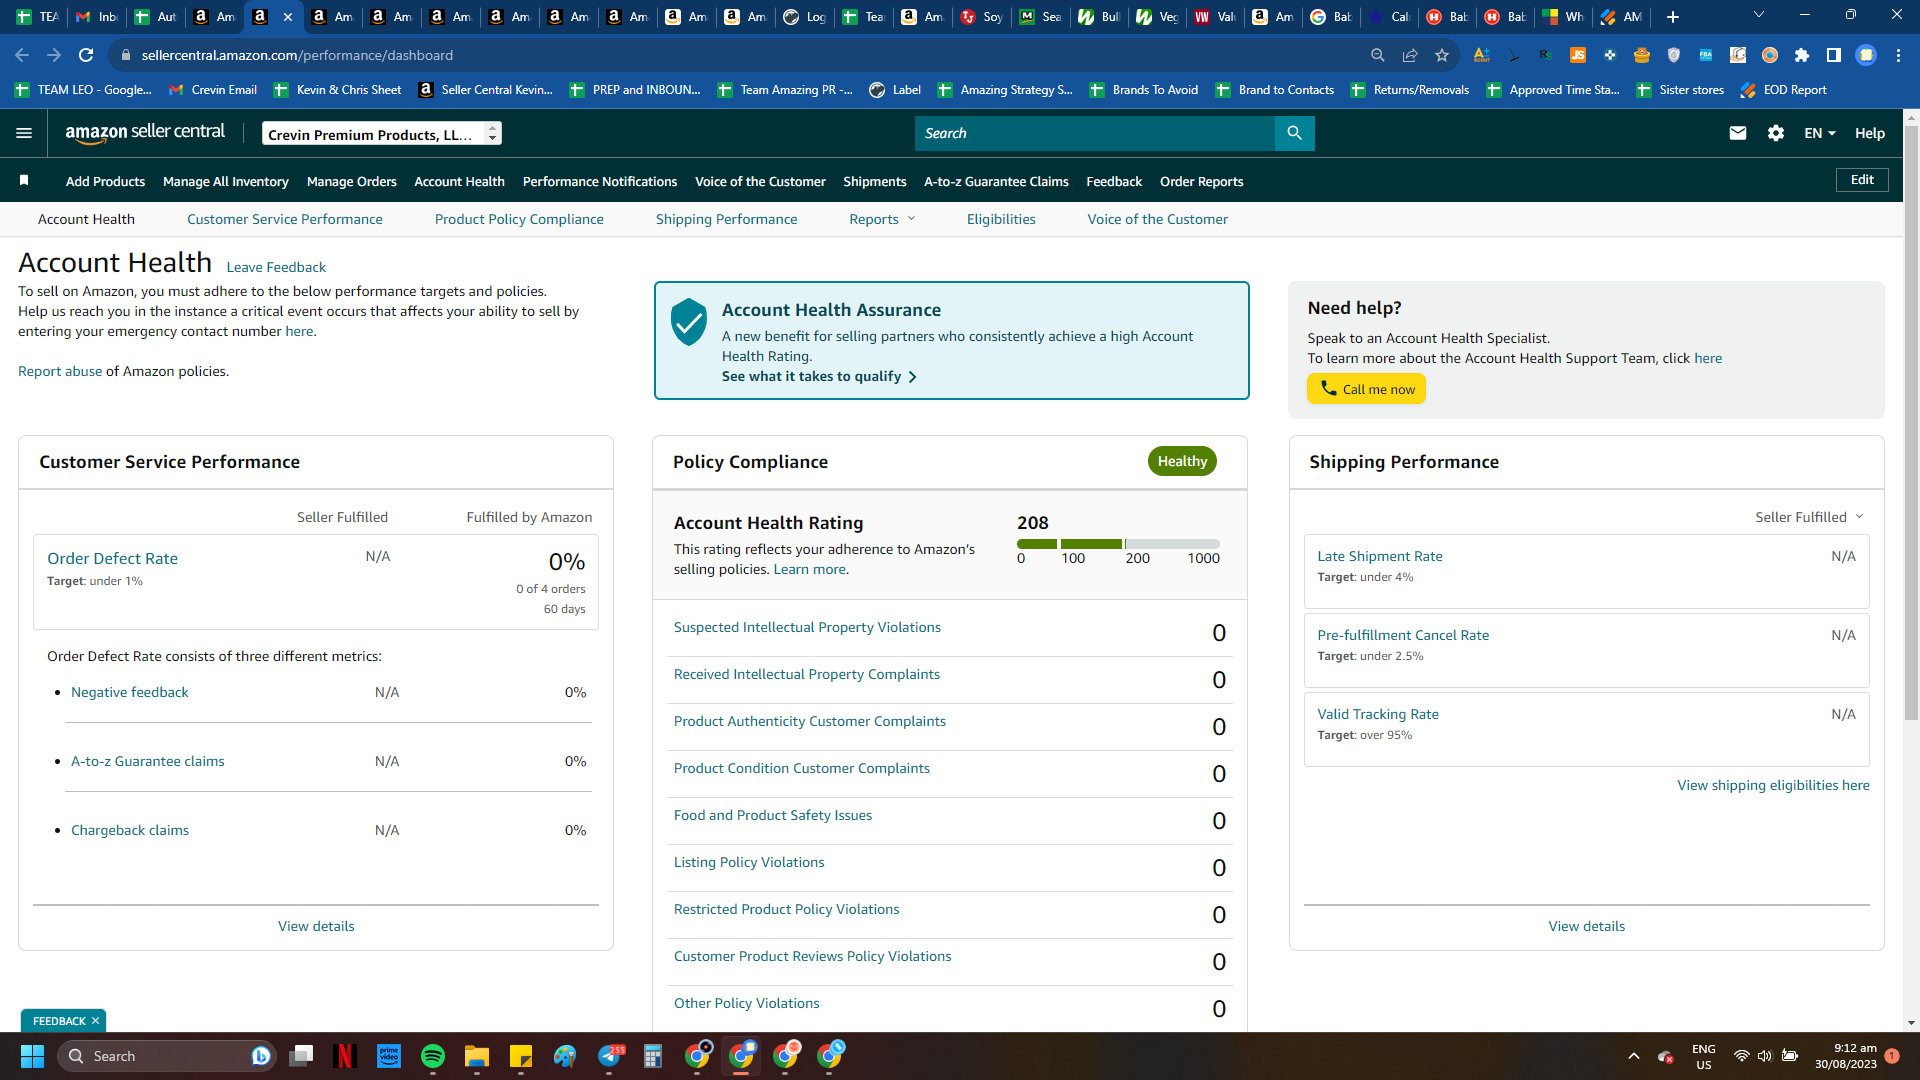The width and height of the screenshot is (1920, 1080).
Task: Click the Healthy status badge
Action: click(x=1182, y=461)
